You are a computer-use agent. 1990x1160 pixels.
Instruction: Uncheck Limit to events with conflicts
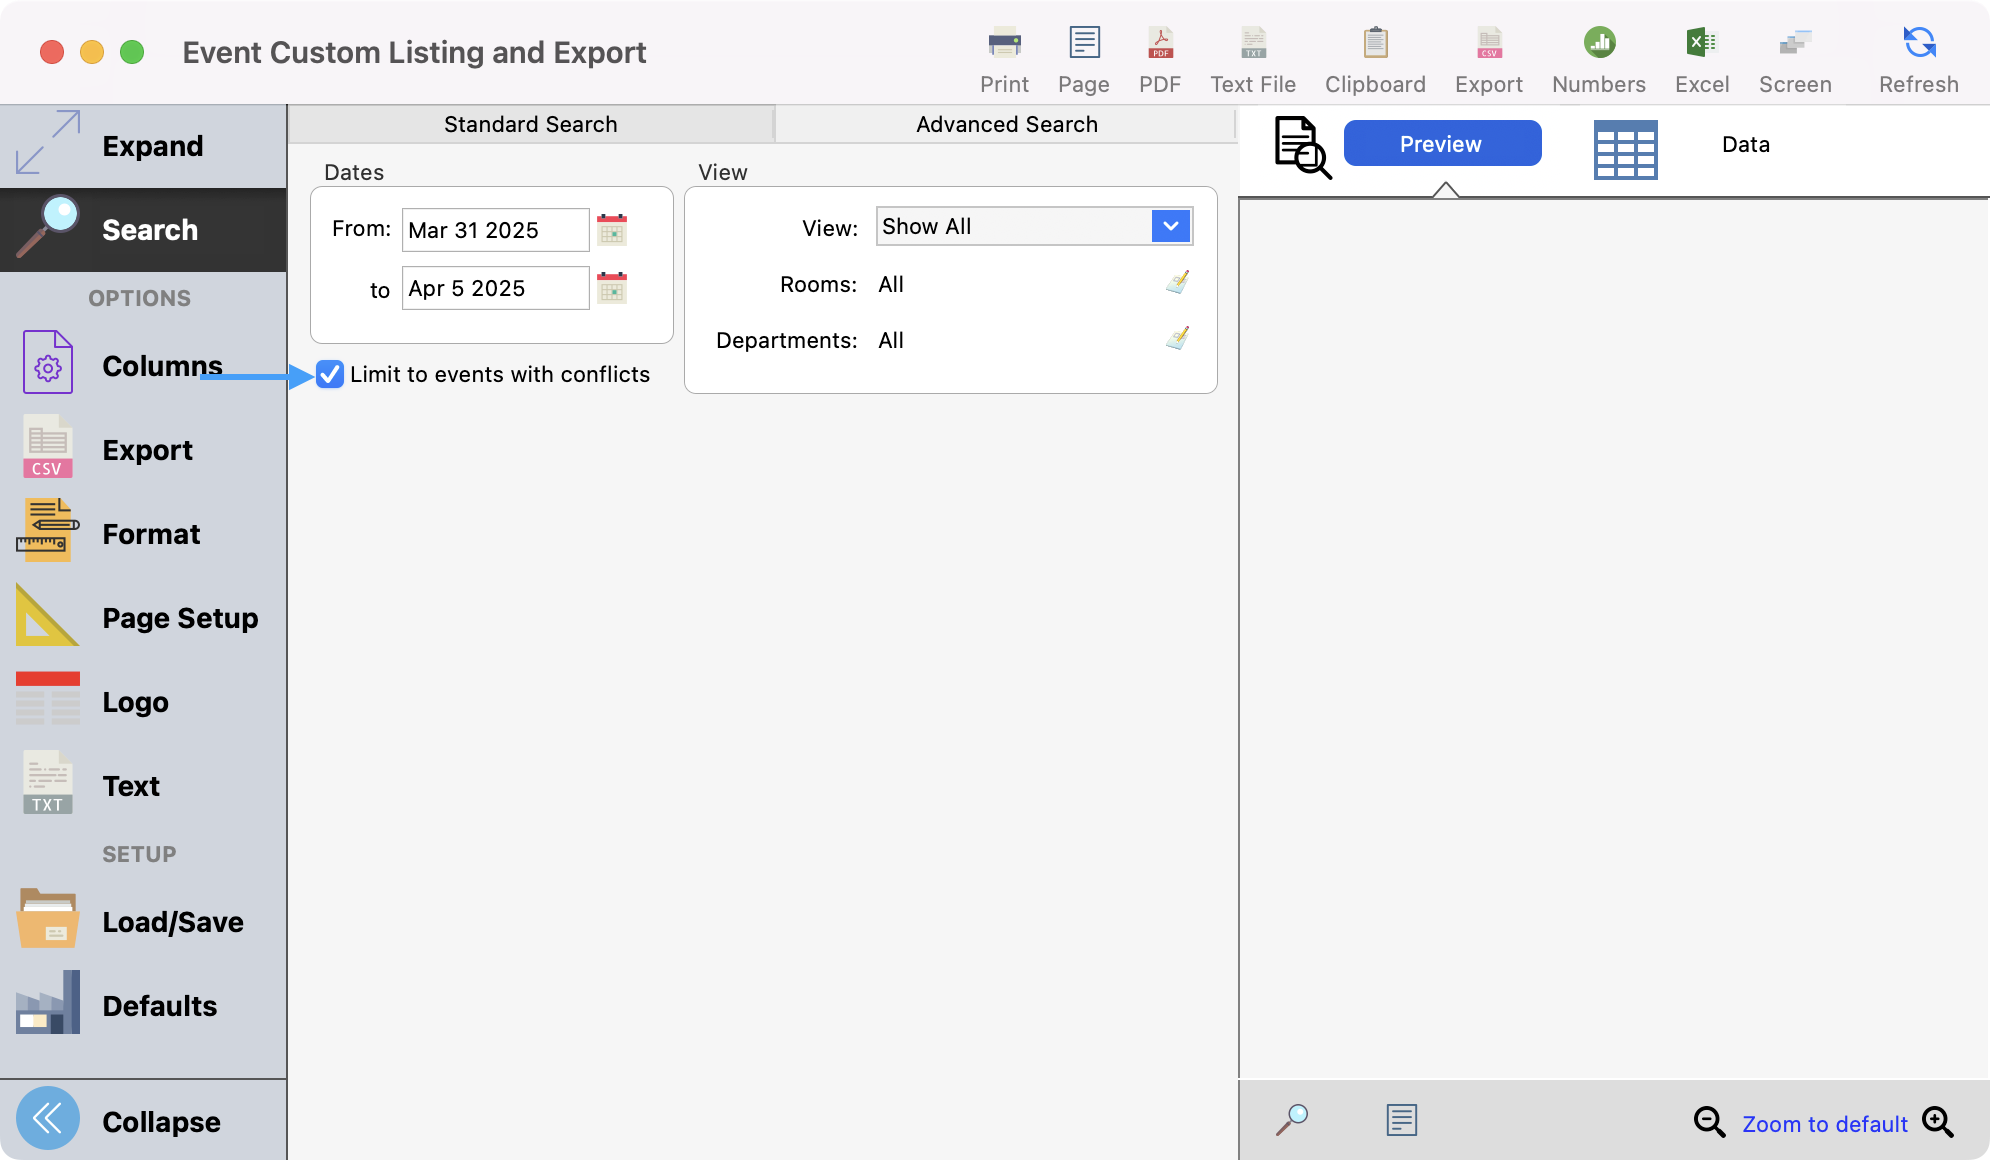[x=330, y=375]
